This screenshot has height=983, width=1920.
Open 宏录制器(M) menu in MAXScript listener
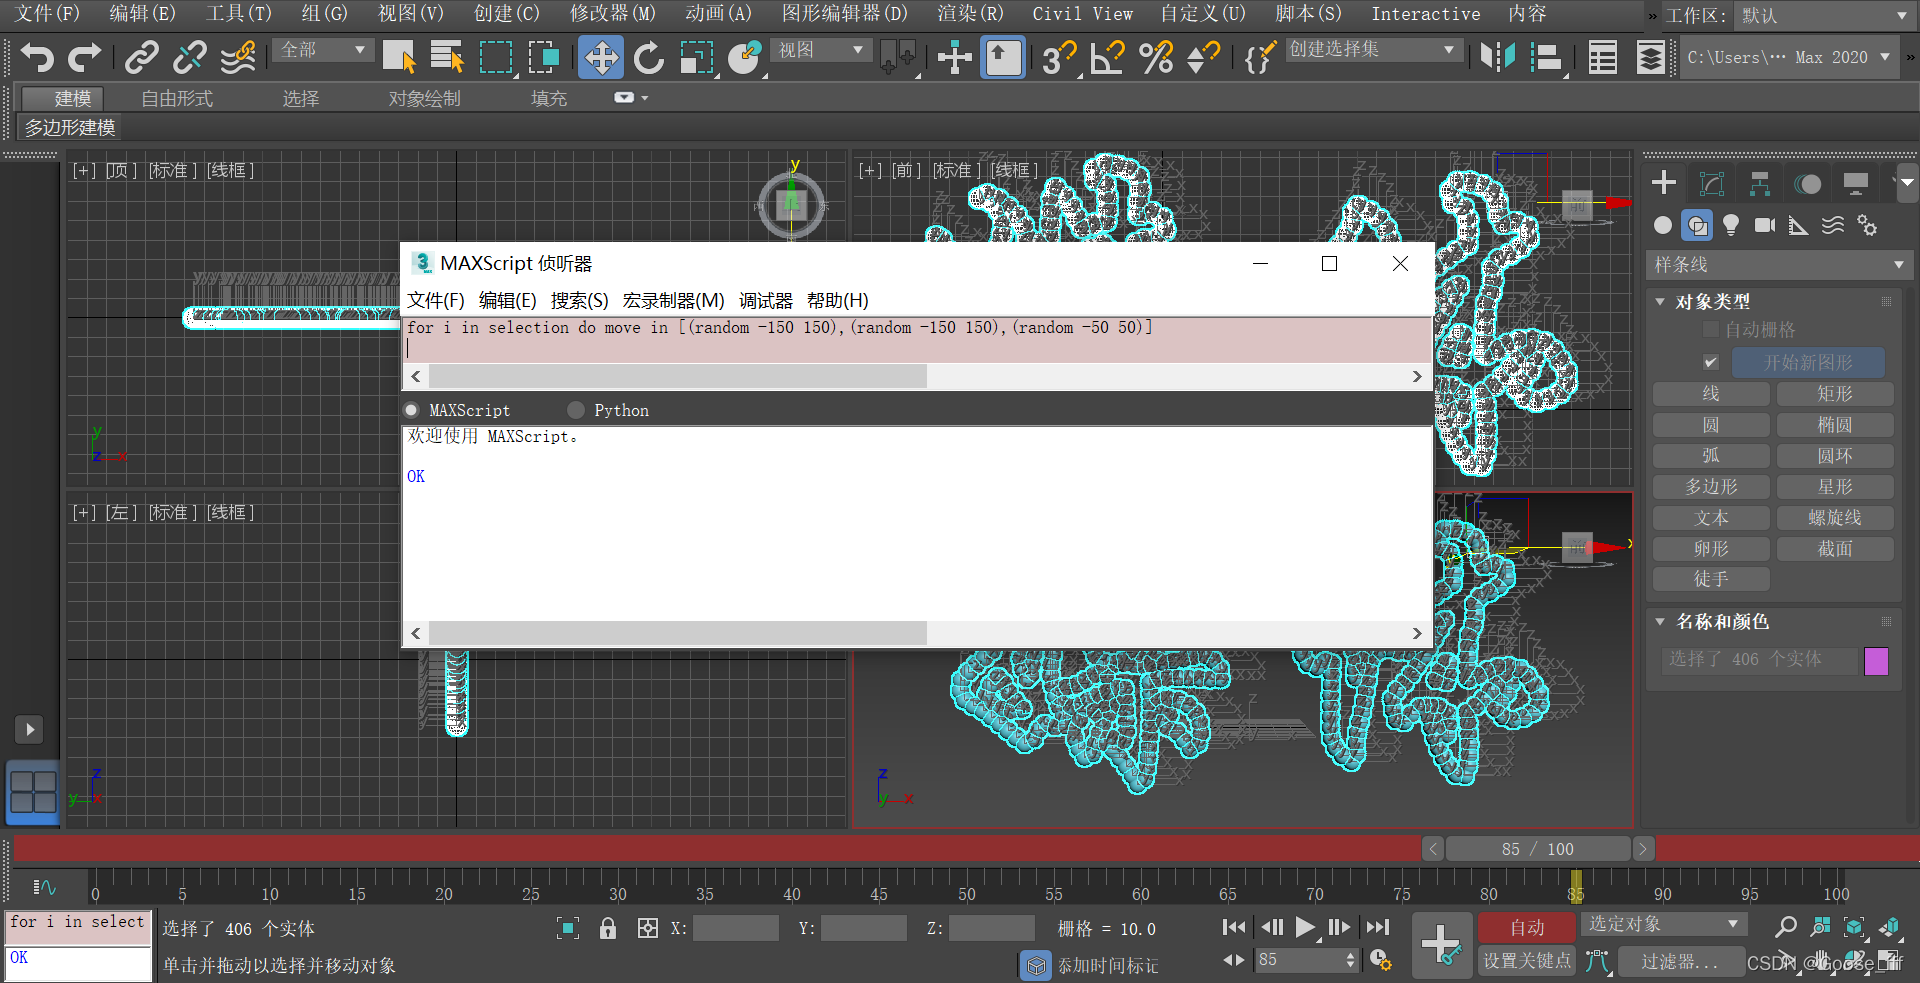[x=673, y=301]
